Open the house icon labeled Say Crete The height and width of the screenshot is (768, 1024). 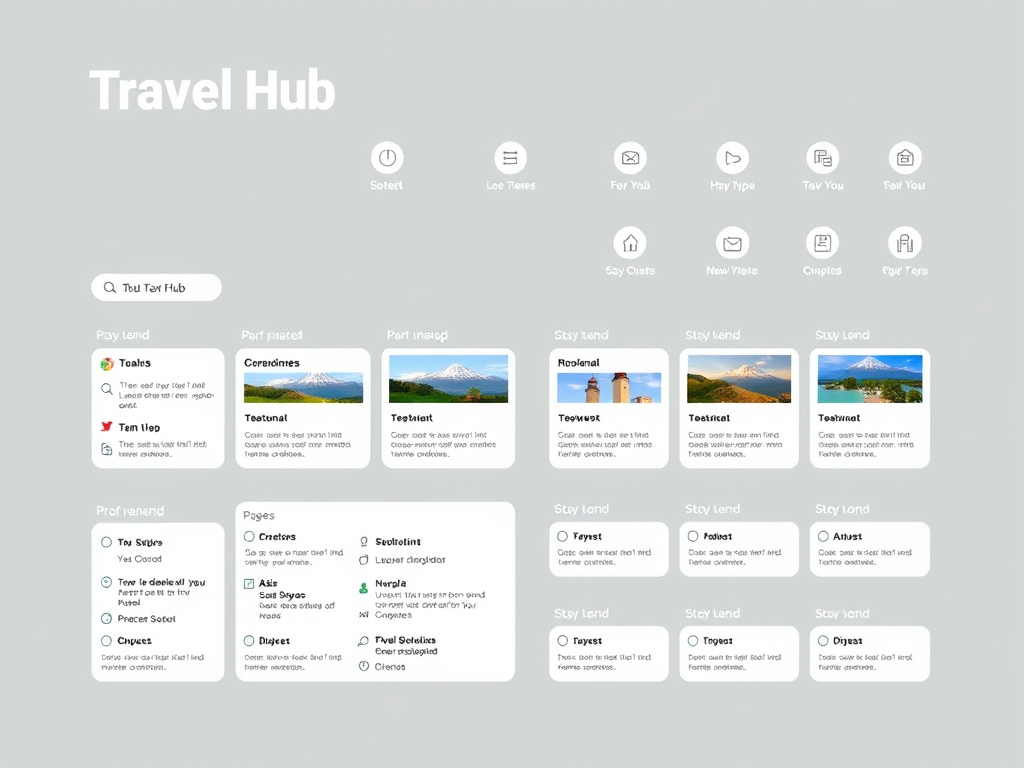click(630, 243)
